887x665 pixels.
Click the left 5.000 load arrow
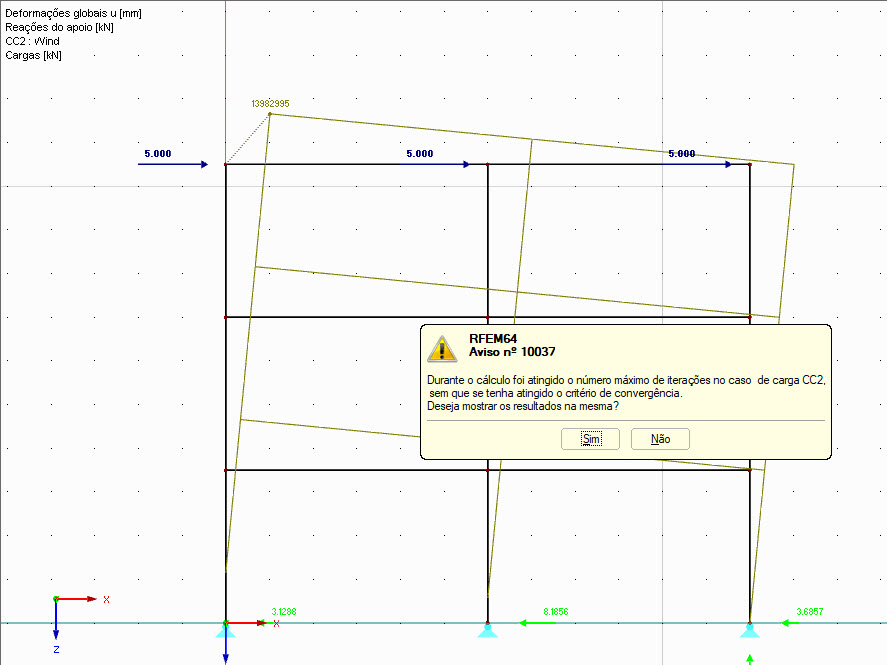click(x=173, y=164)
